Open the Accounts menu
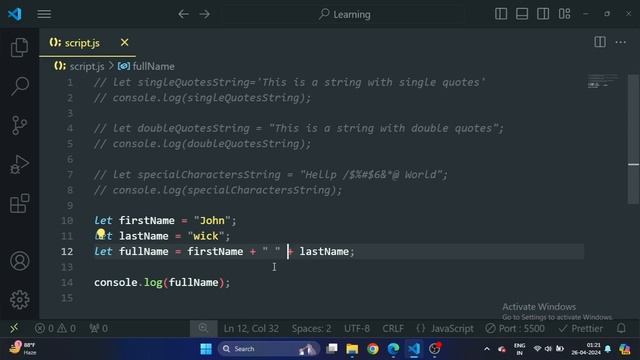 (x=19, y=261)
